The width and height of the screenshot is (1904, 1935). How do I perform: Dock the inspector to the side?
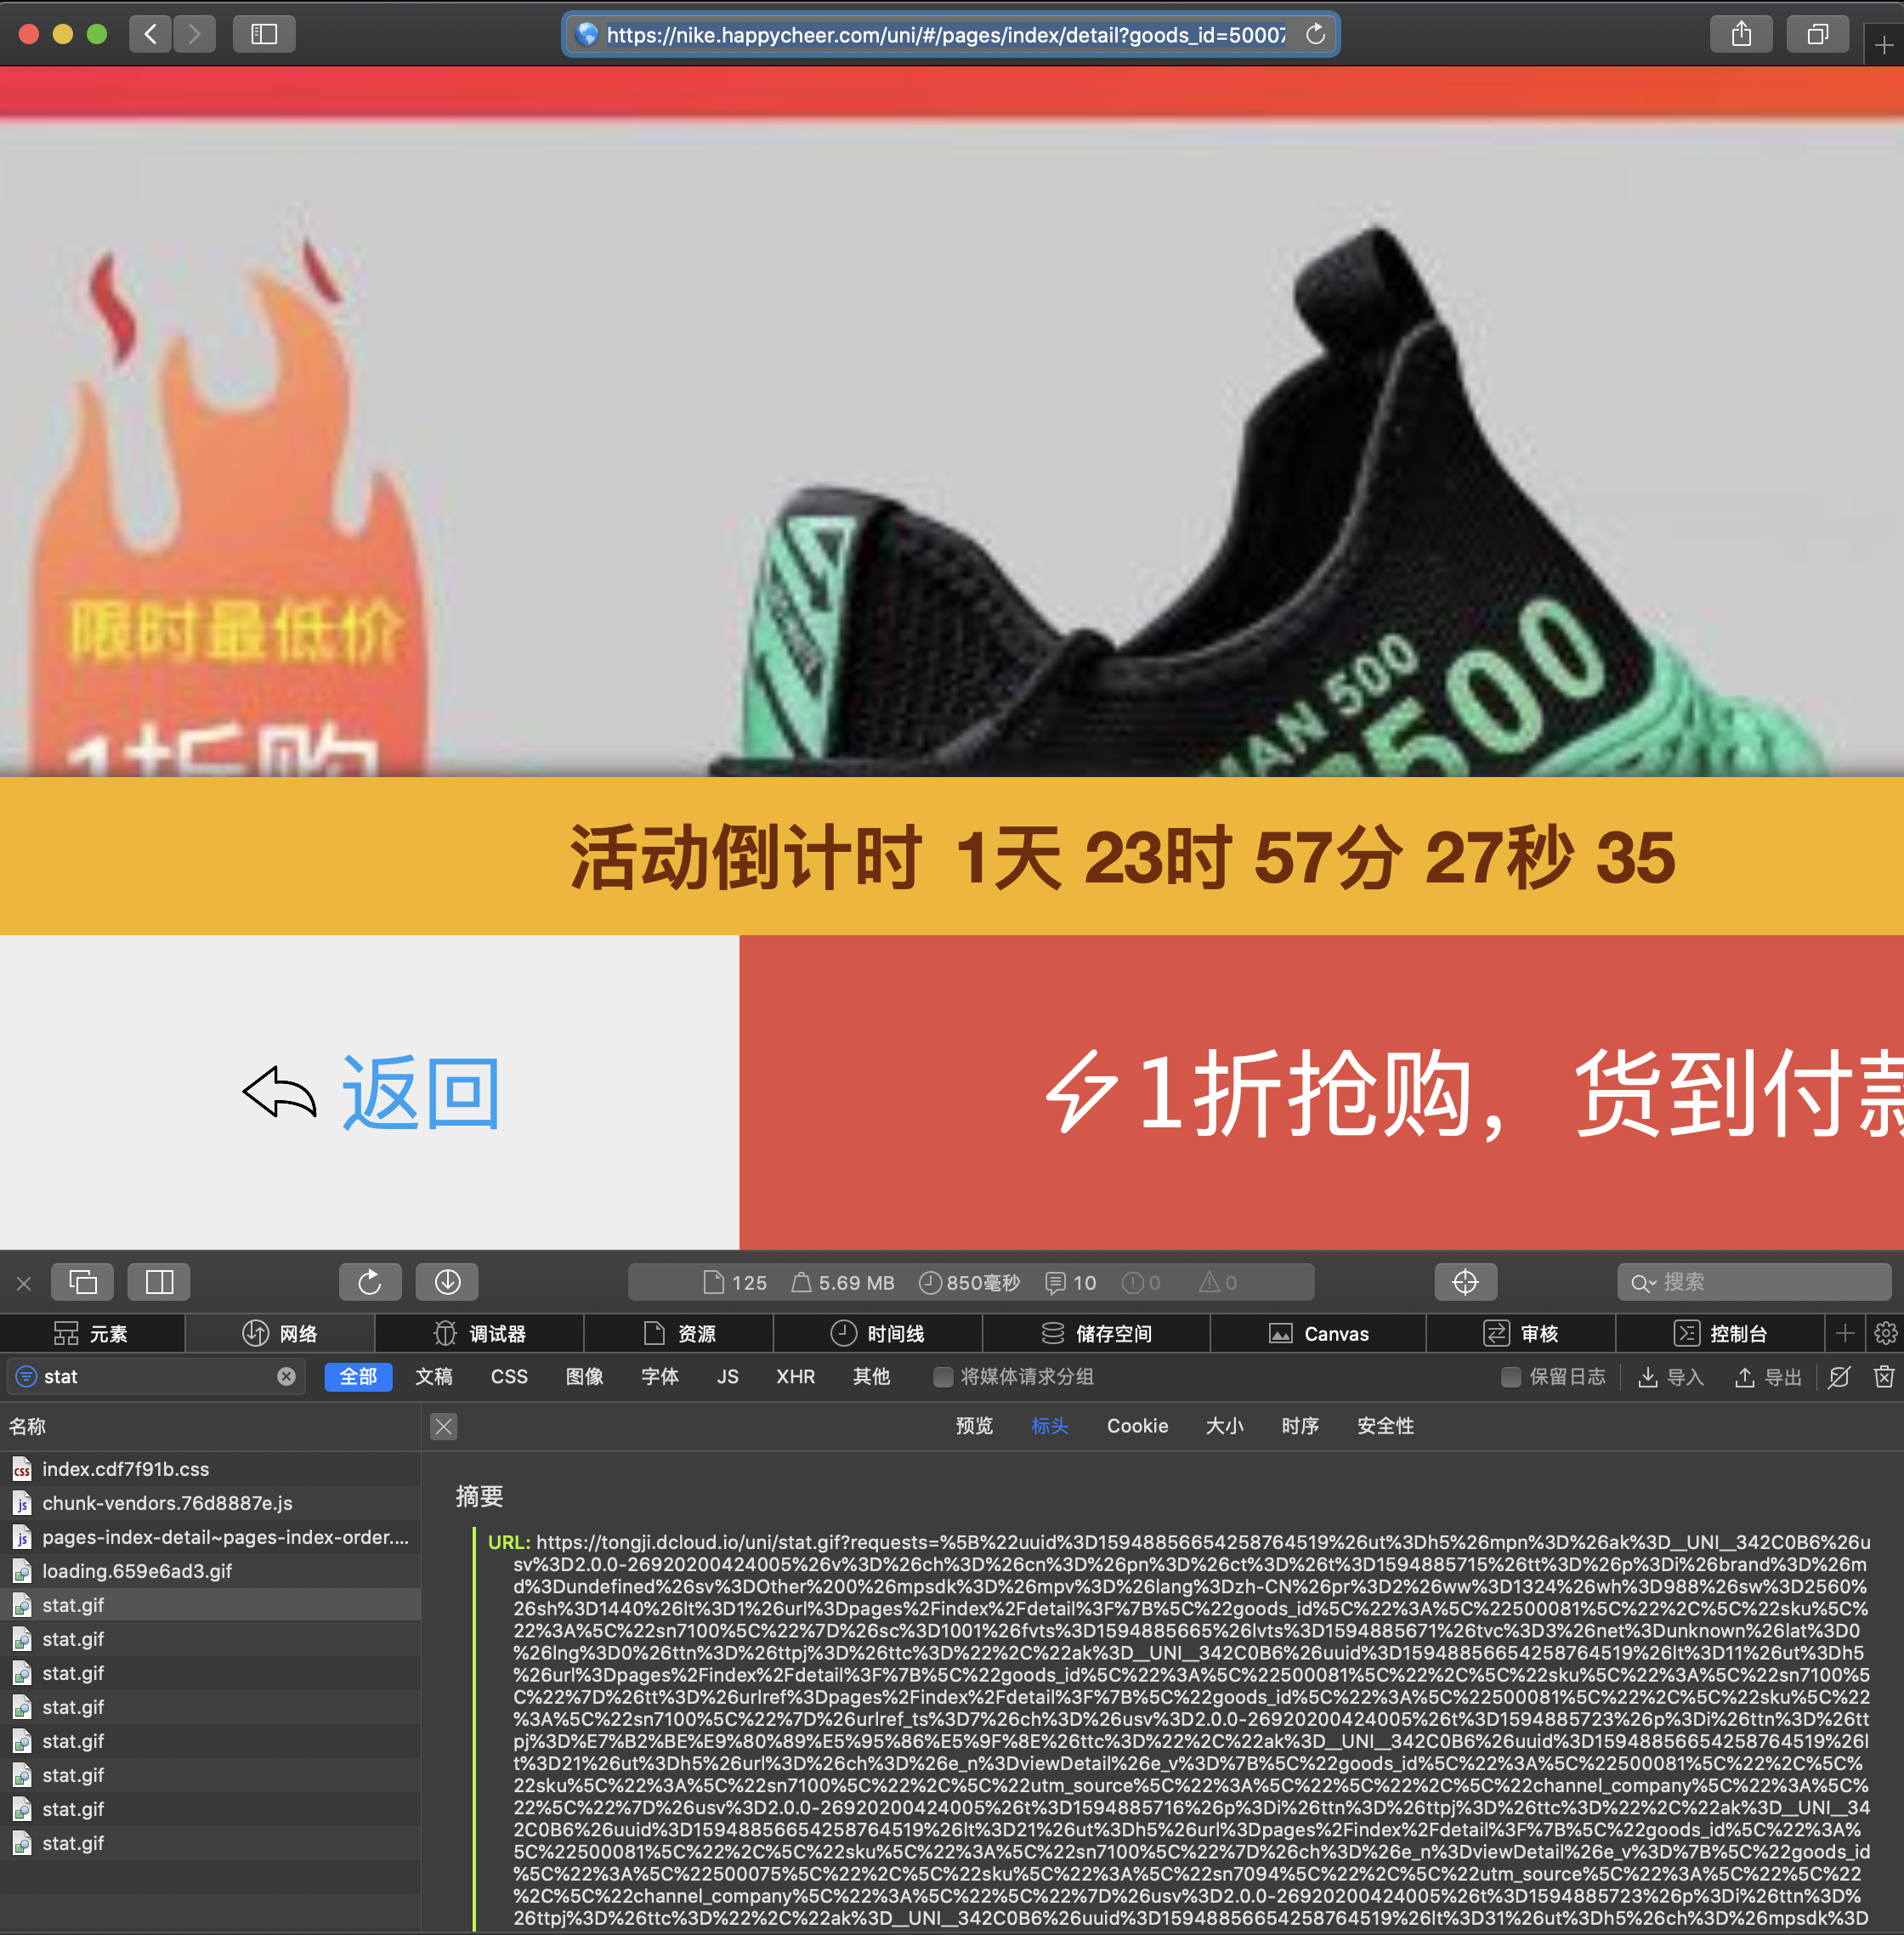click(x=159, y=1282)
